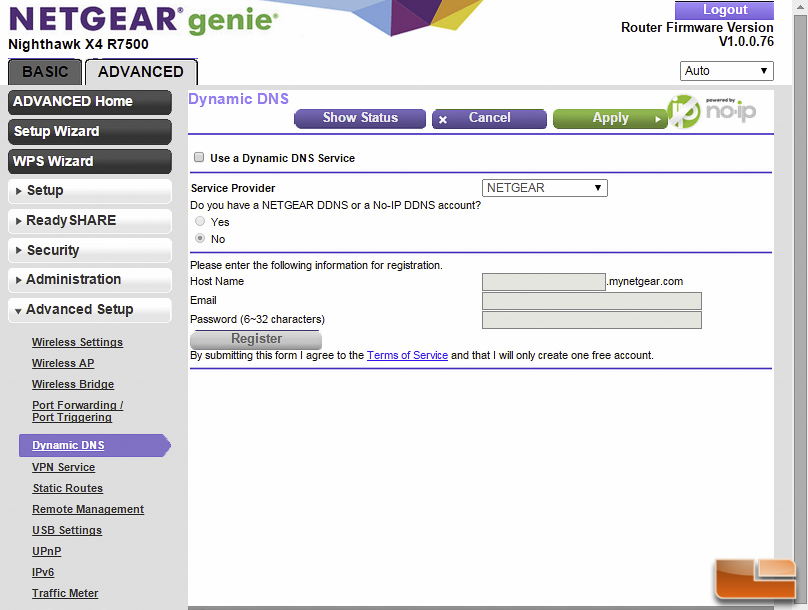The height and width of the screenshot is (610, 808).
Task: Go to Static Routes page
Action: click(68, 488)
